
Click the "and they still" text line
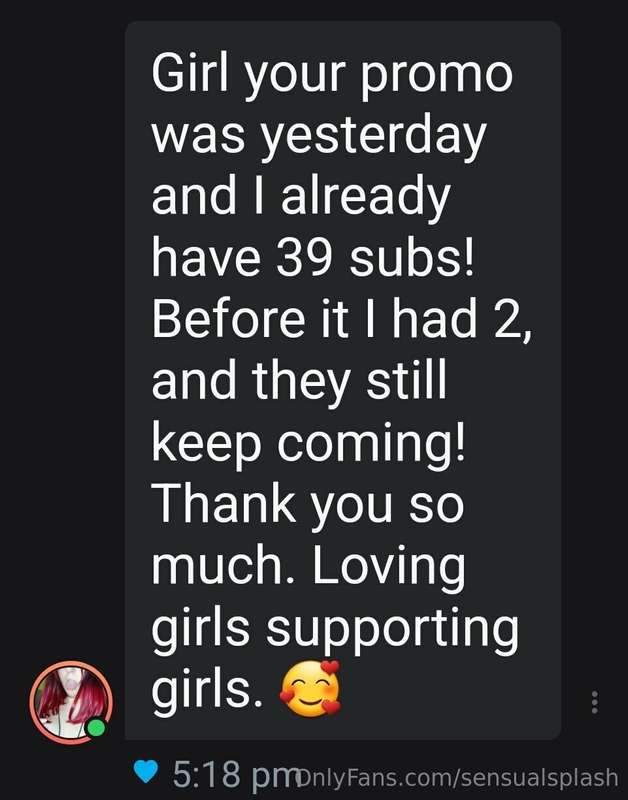point(299,381)
